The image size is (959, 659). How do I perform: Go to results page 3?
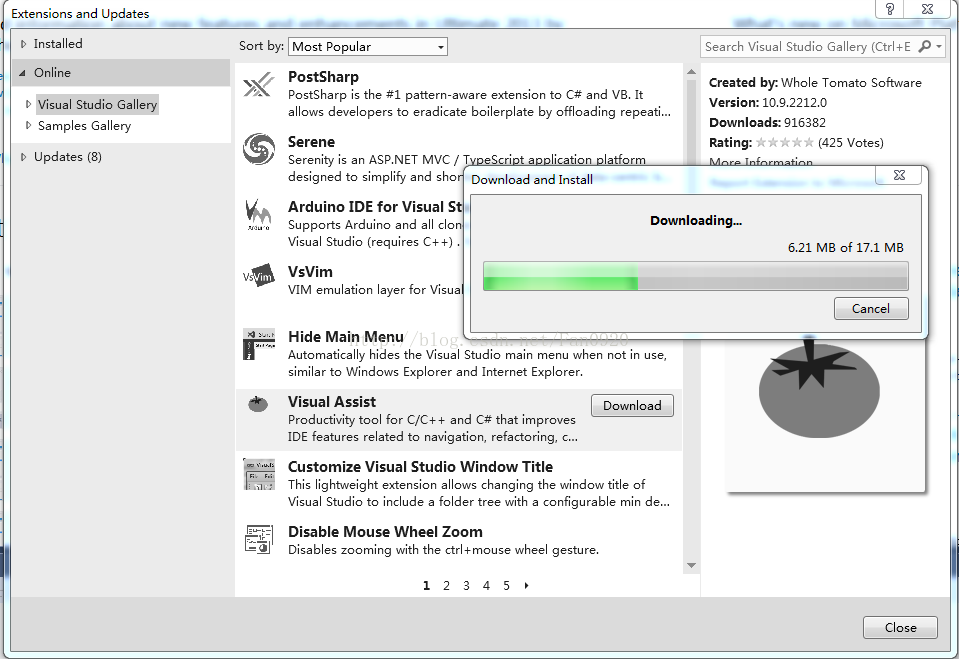point(466,586)
